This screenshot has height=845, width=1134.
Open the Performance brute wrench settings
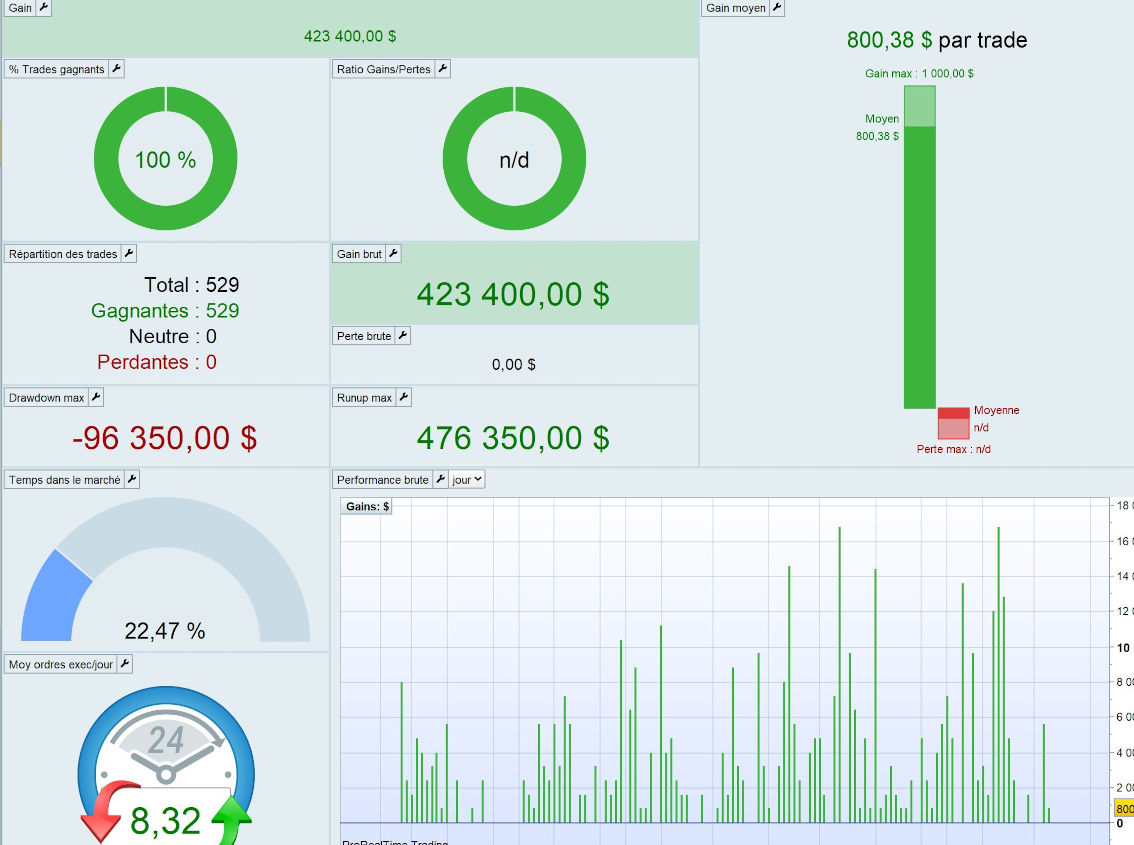coord(440,479)
